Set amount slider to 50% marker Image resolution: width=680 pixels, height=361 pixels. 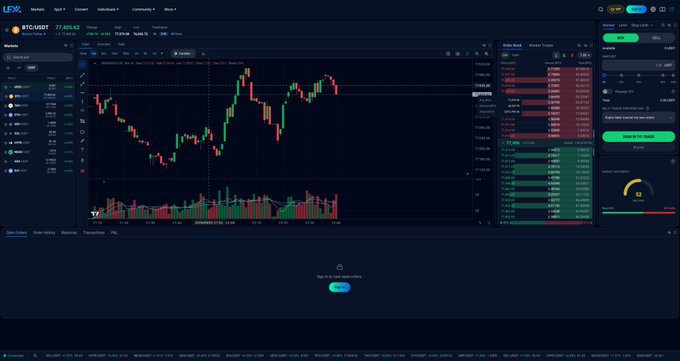click(638, 75)
